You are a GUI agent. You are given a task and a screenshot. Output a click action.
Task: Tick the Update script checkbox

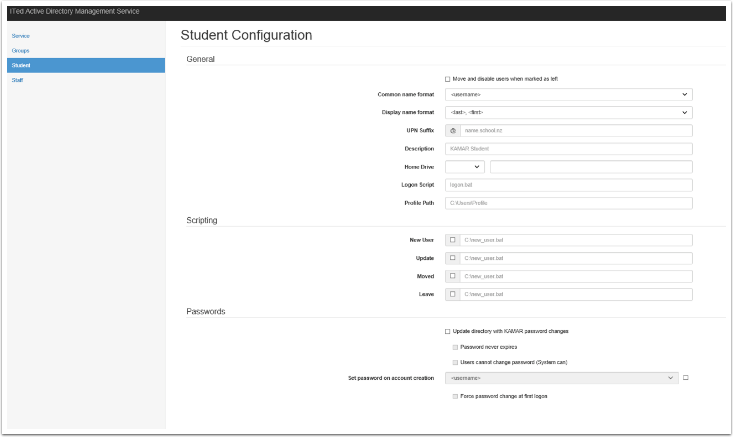[453, 258]
